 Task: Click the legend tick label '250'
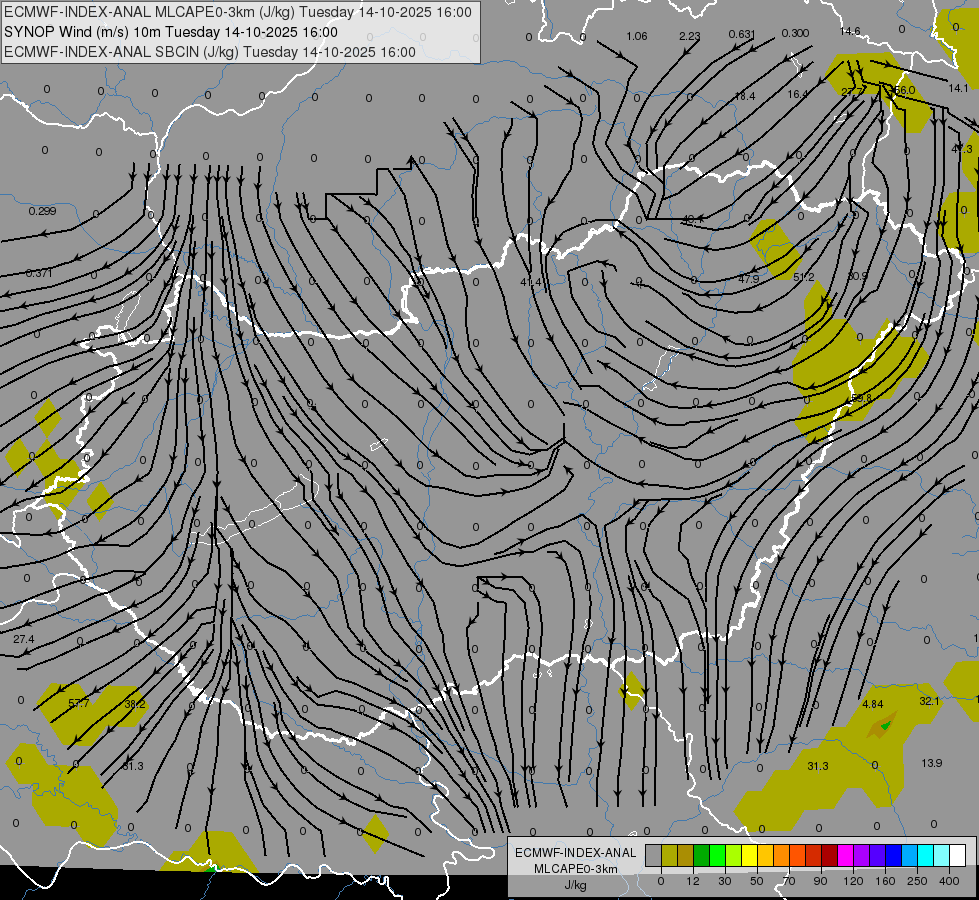(917, 881)
